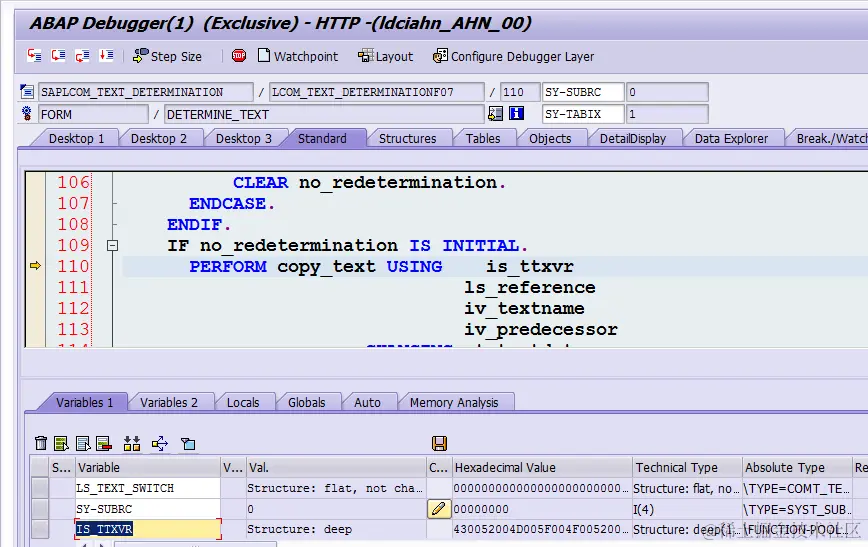Switch to the Auto tab
The height and width of the screenshot is (547, 868).
368,402
